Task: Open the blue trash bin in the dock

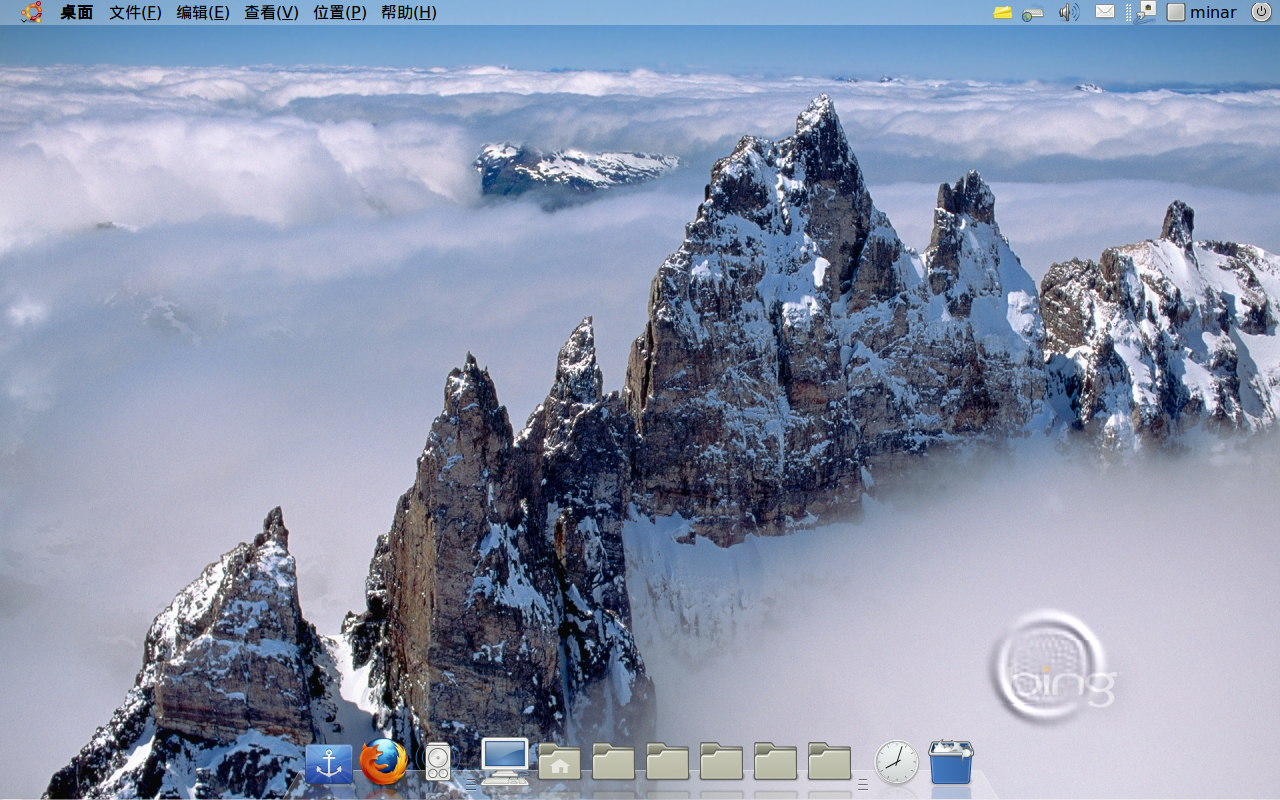Action: click(950, 762)
